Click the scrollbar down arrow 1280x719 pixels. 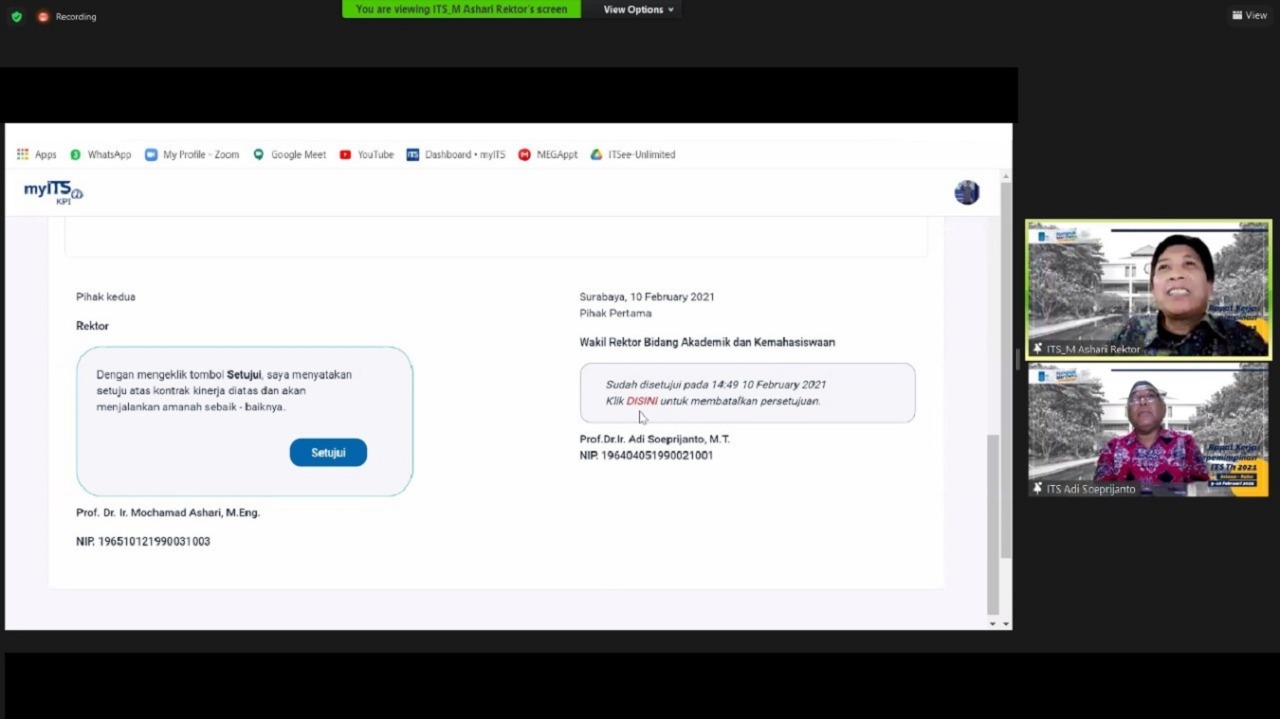992,623
